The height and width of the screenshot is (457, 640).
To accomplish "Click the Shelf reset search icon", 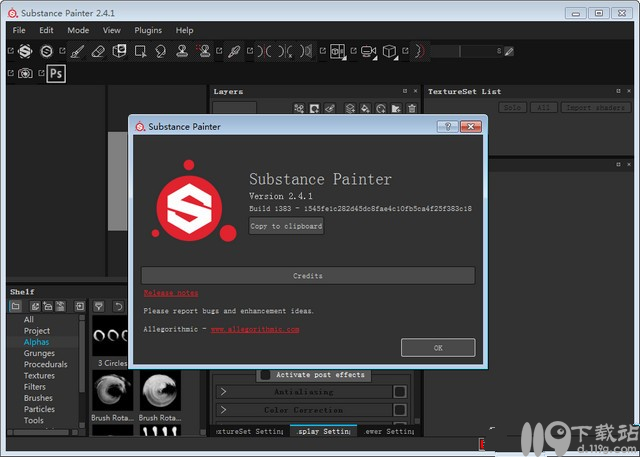I will pos(118,306).
